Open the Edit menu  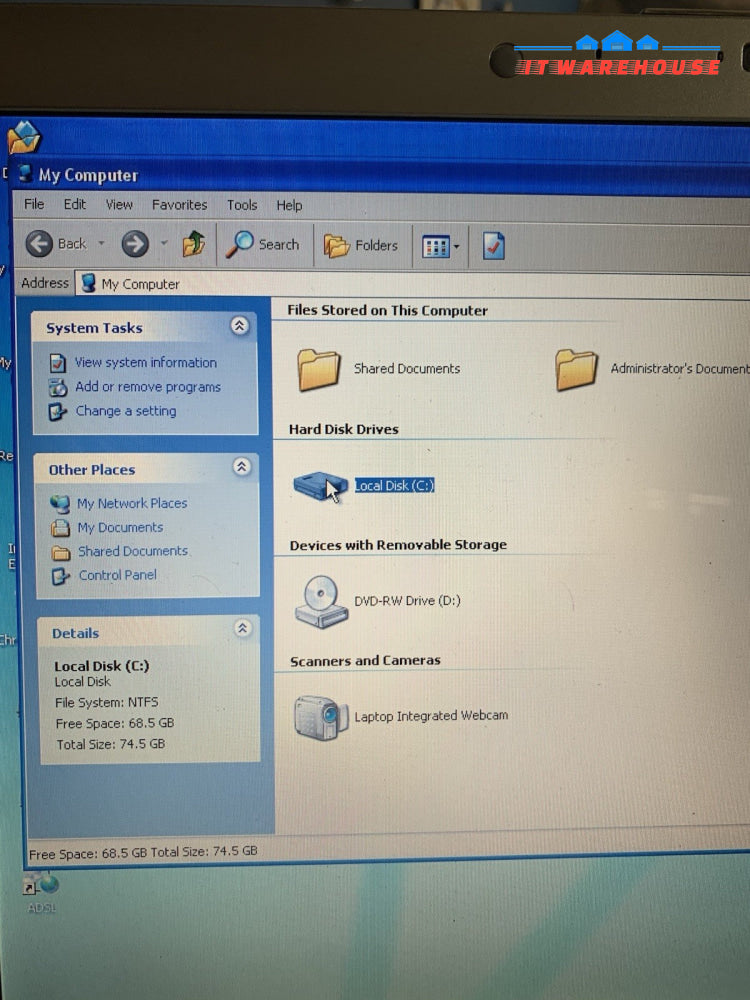tap(75, 204)
